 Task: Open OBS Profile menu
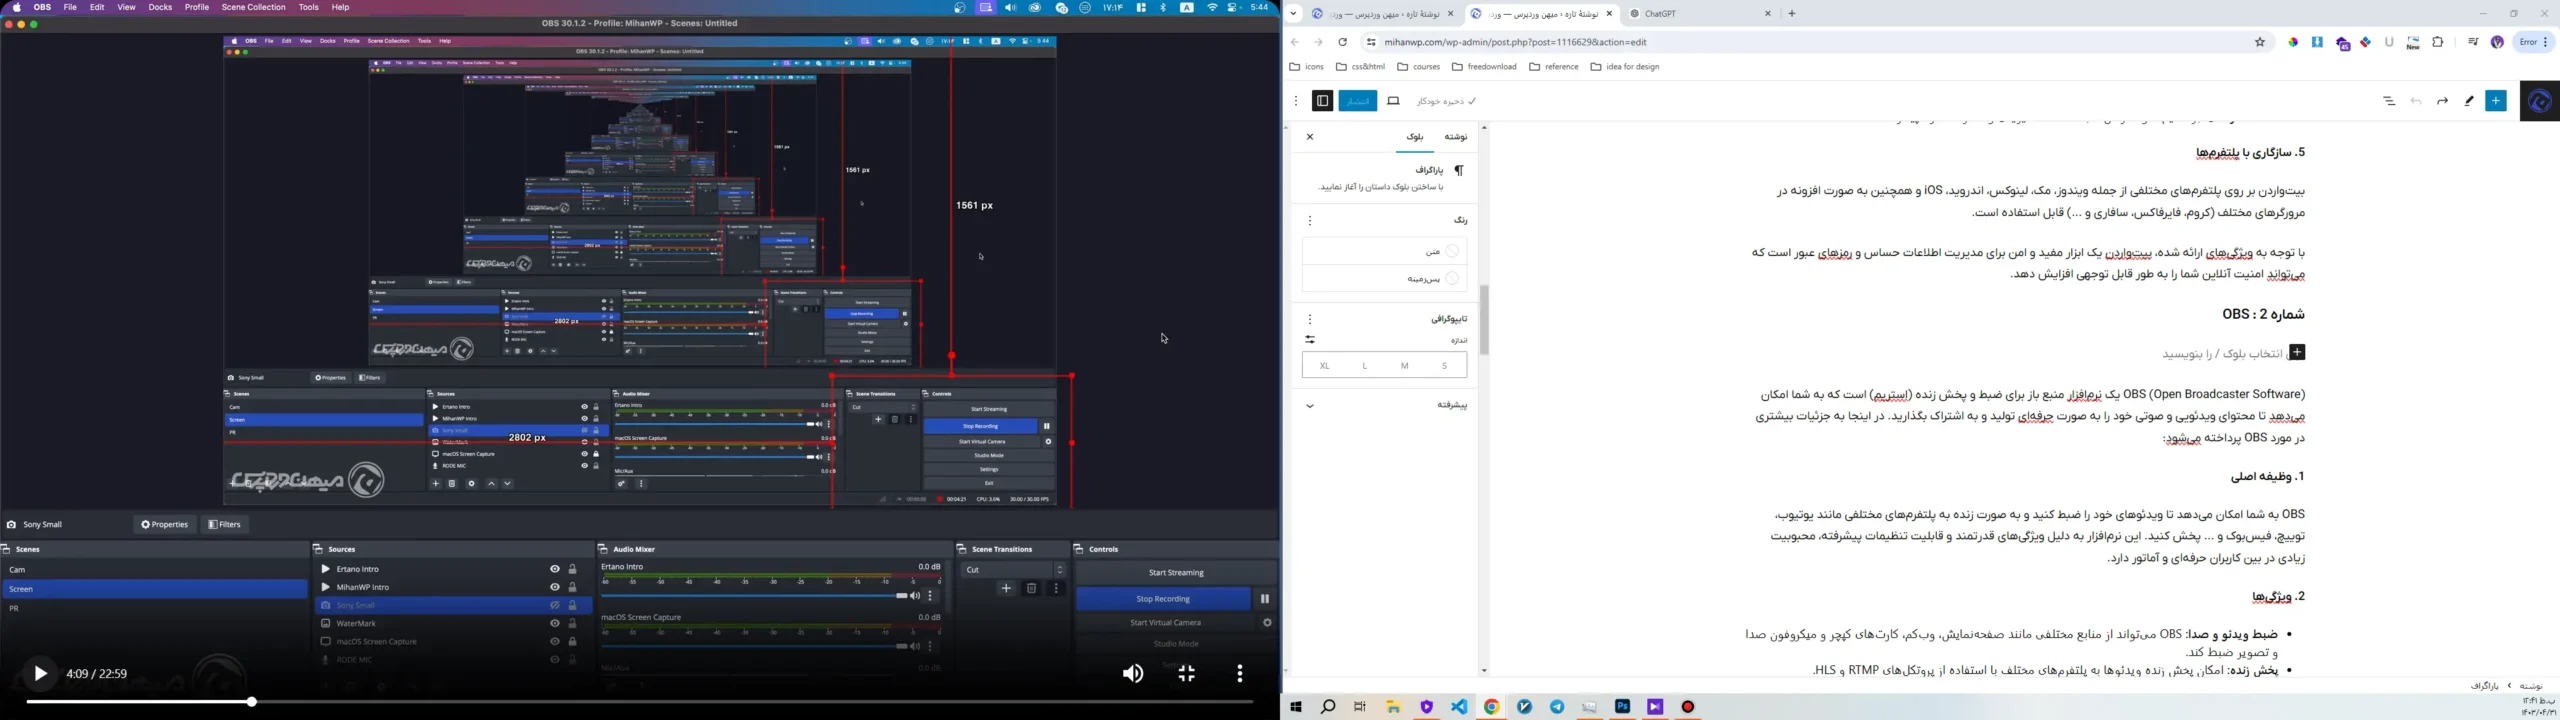[x=197, y=7]
